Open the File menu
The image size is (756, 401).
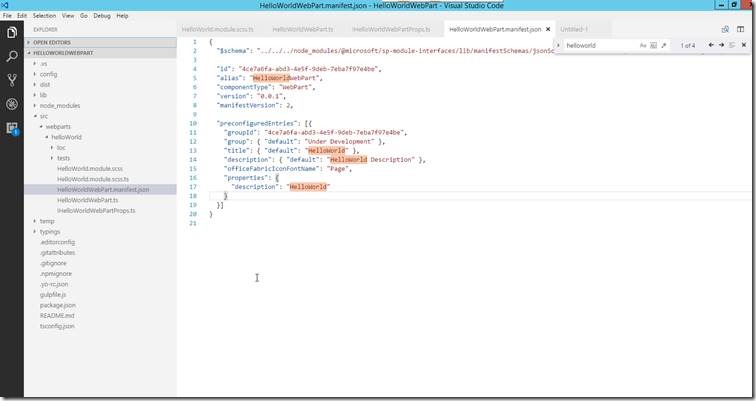coord(7,15)
